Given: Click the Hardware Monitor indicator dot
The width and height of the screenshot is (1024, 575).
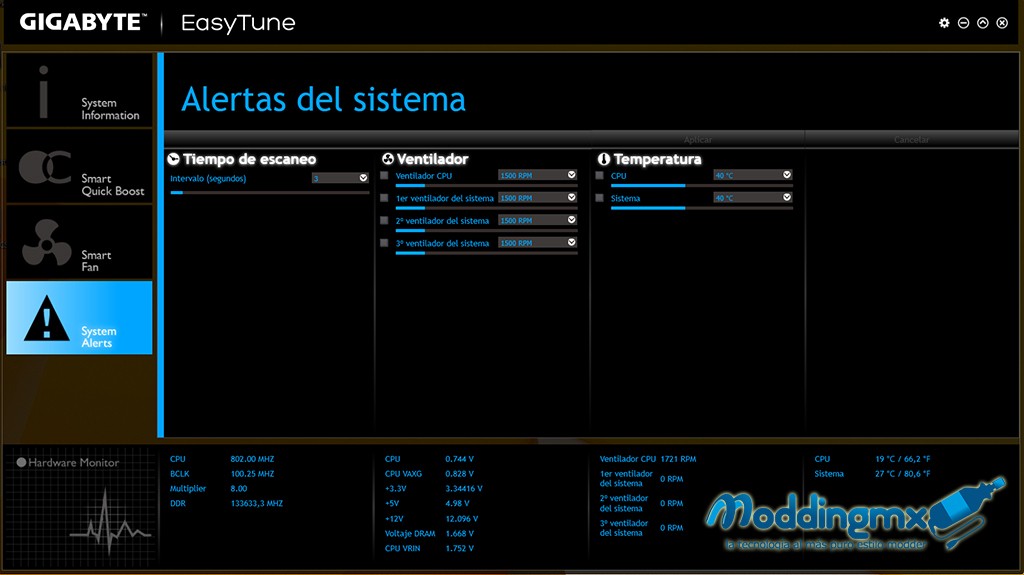Looking at the screenshot, I should [21, 462].
